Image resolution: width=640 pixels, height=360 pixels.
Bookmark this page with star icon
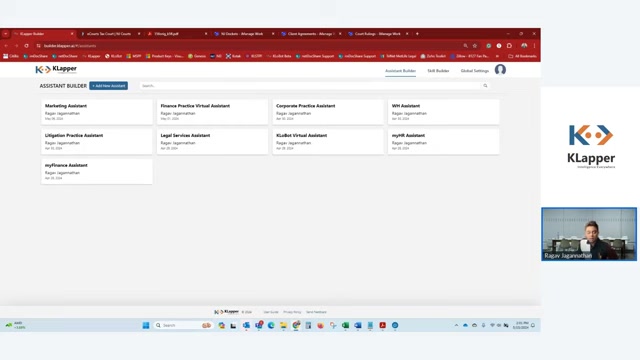[475, 46]
